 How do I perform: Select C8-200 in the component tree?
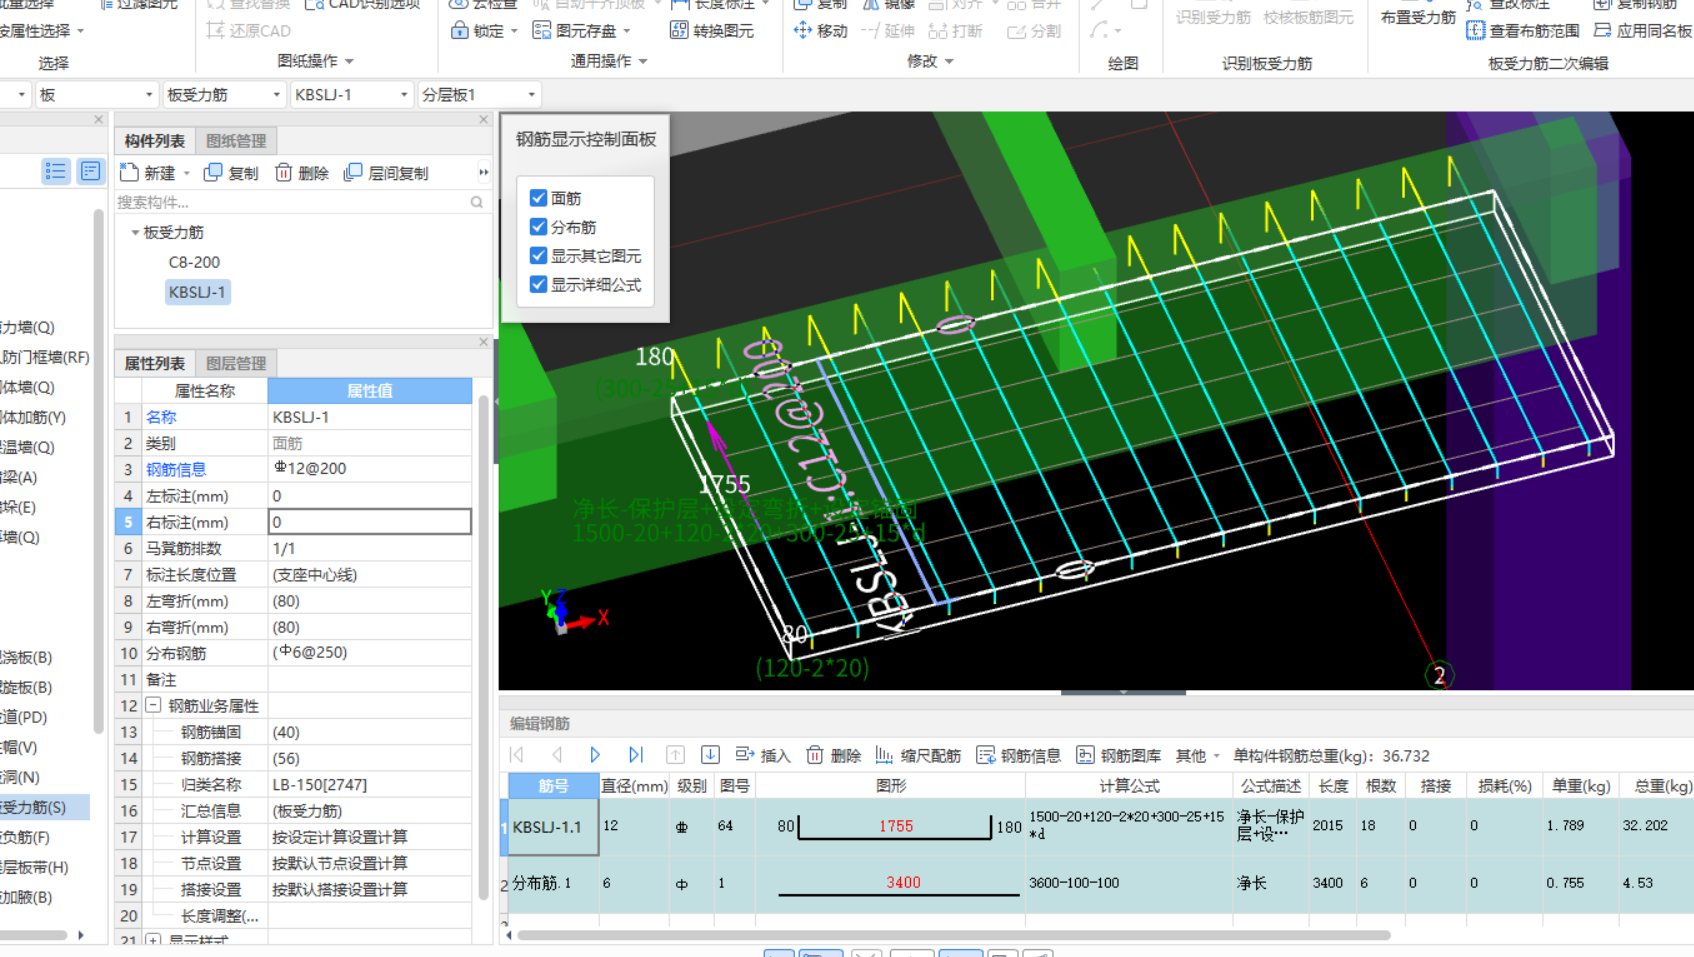[194, 262]
